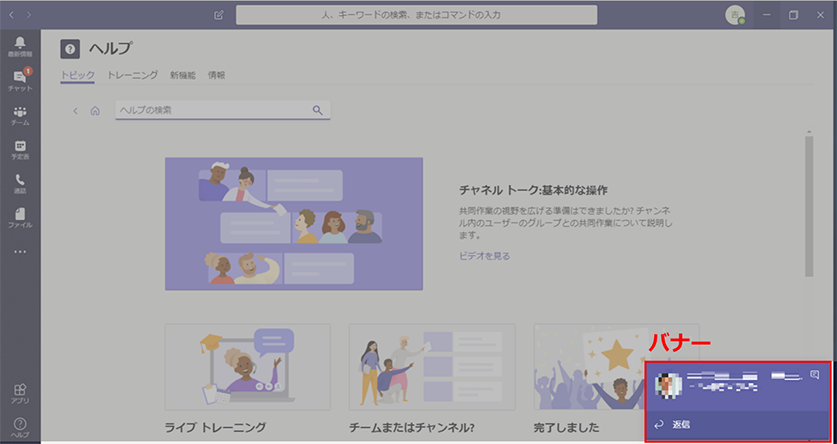Switch to the 新機能 tab
The height and width of the screenshot is (444, 837).
tap(182, 75)
